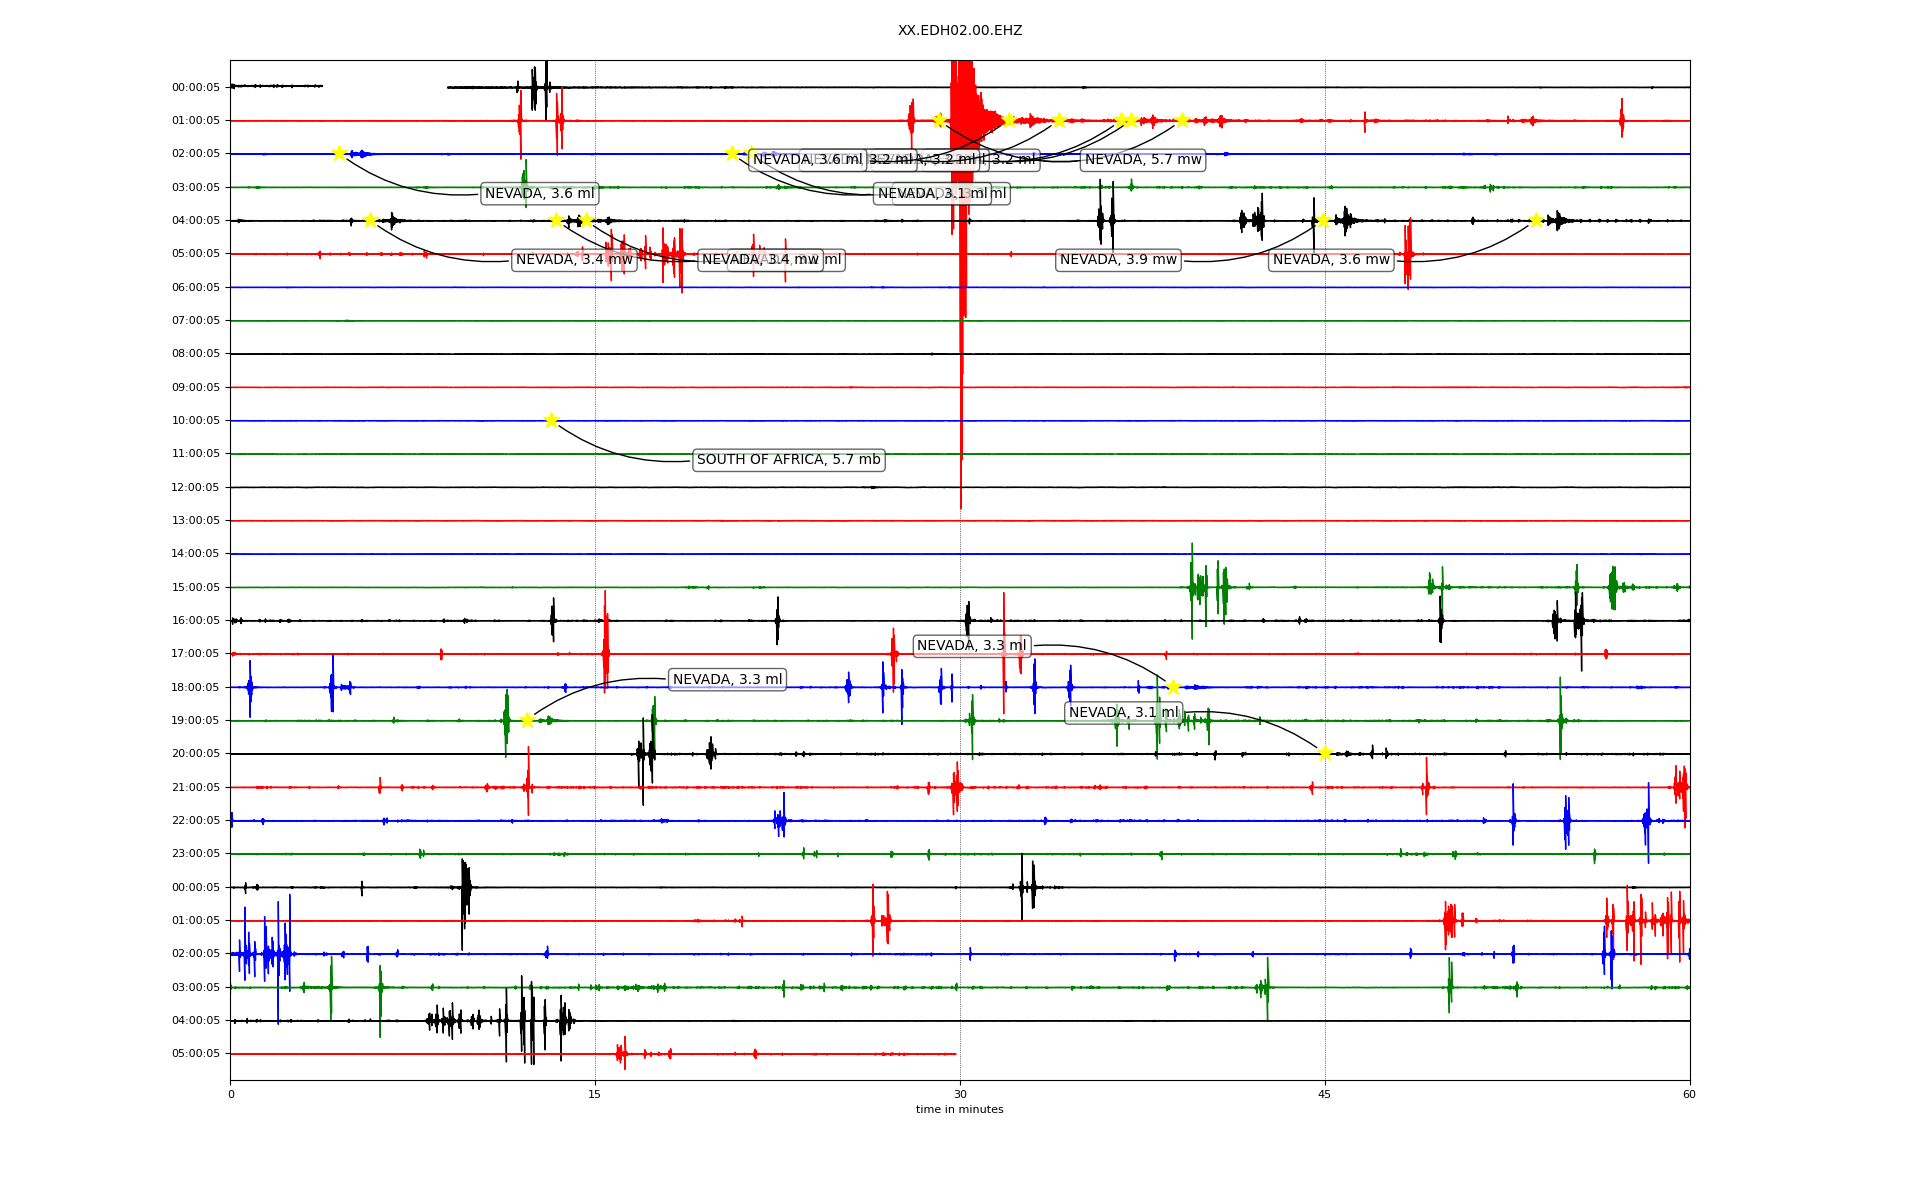Select the NEVADA, 3.9 mw annotation label
1920x1200 pixels.
coord(1118,260)
